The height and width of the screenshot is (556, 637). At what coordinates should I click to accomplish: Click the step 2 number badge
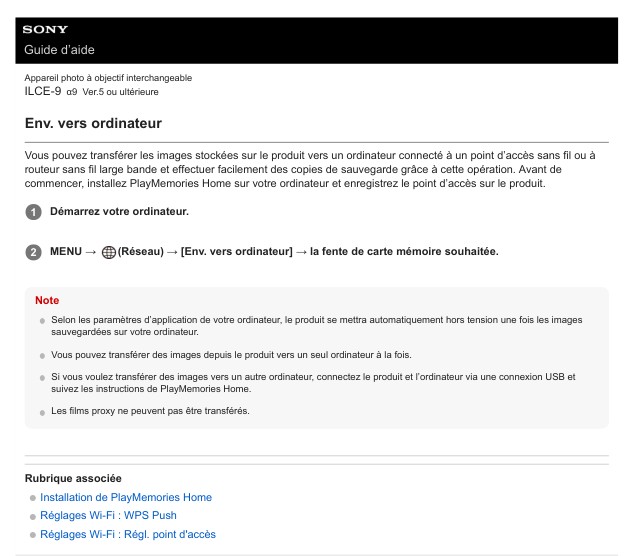pos(33,252)
